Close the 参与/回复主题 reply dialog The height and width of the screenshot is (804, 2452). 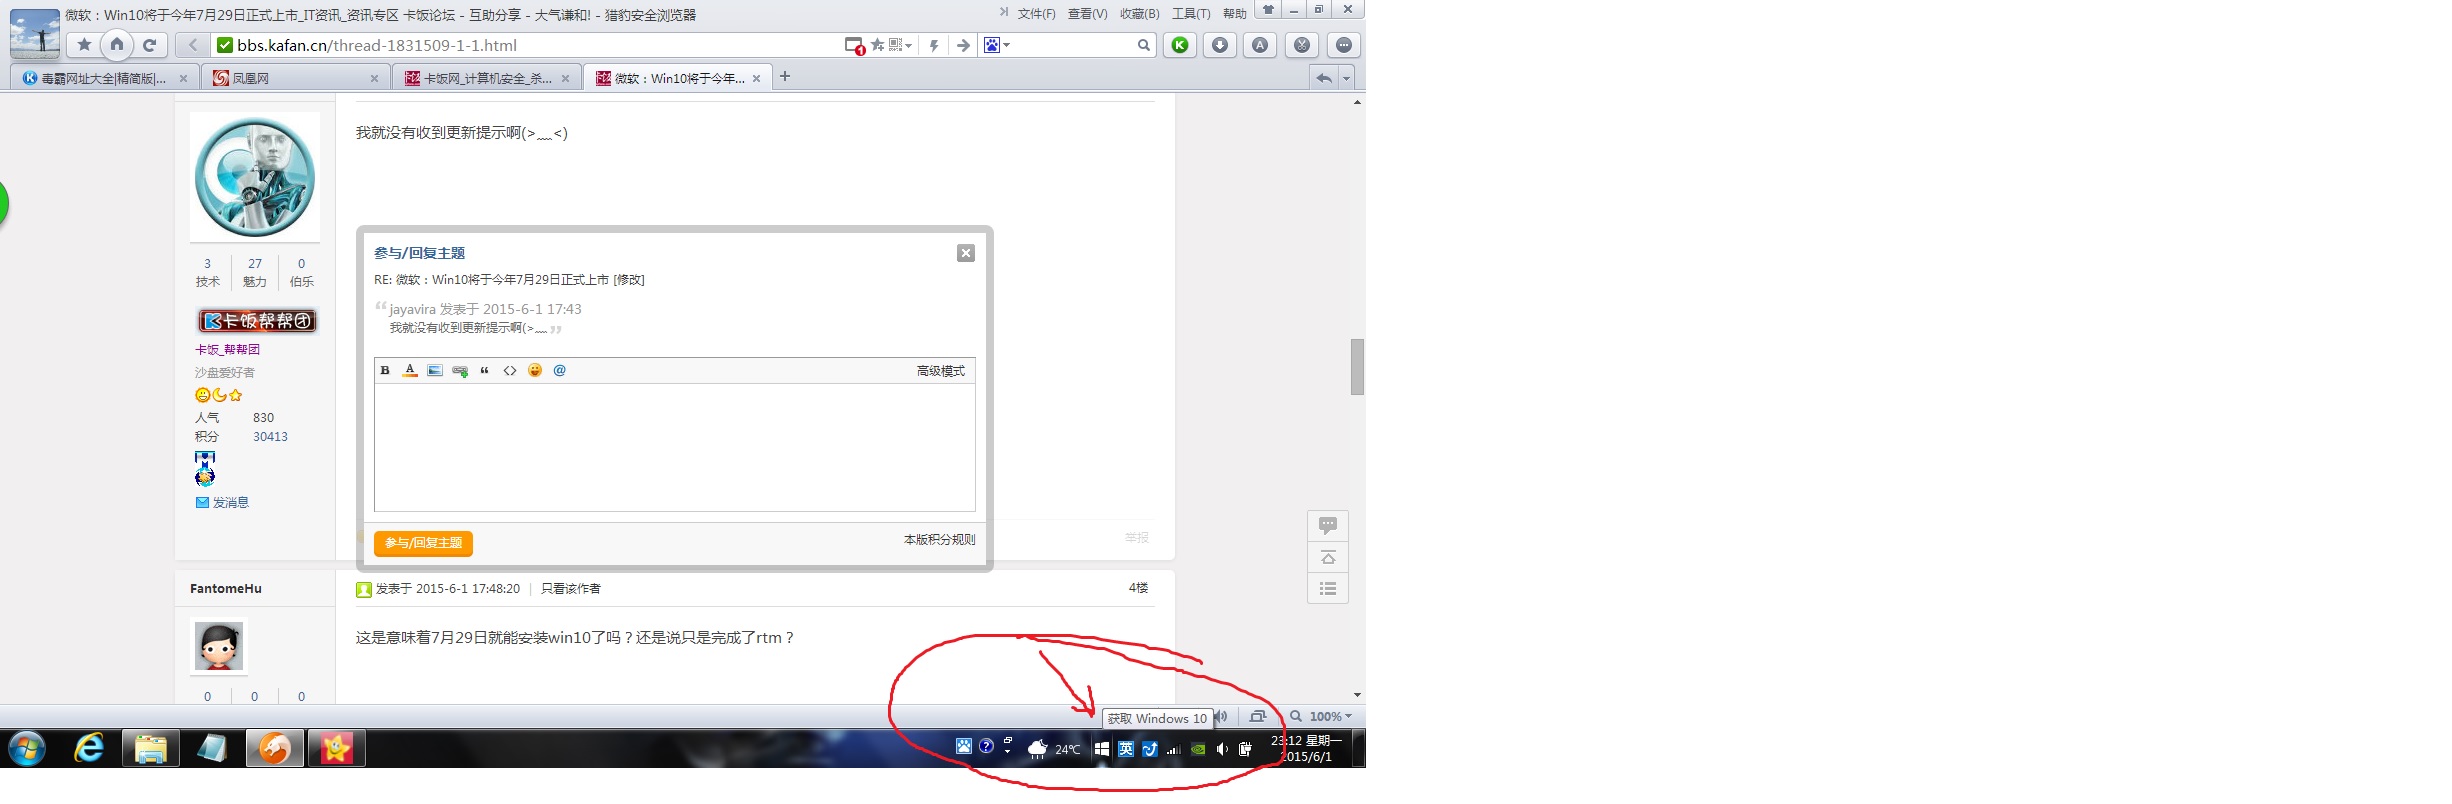pyautogui.click(x=966, y=253)
